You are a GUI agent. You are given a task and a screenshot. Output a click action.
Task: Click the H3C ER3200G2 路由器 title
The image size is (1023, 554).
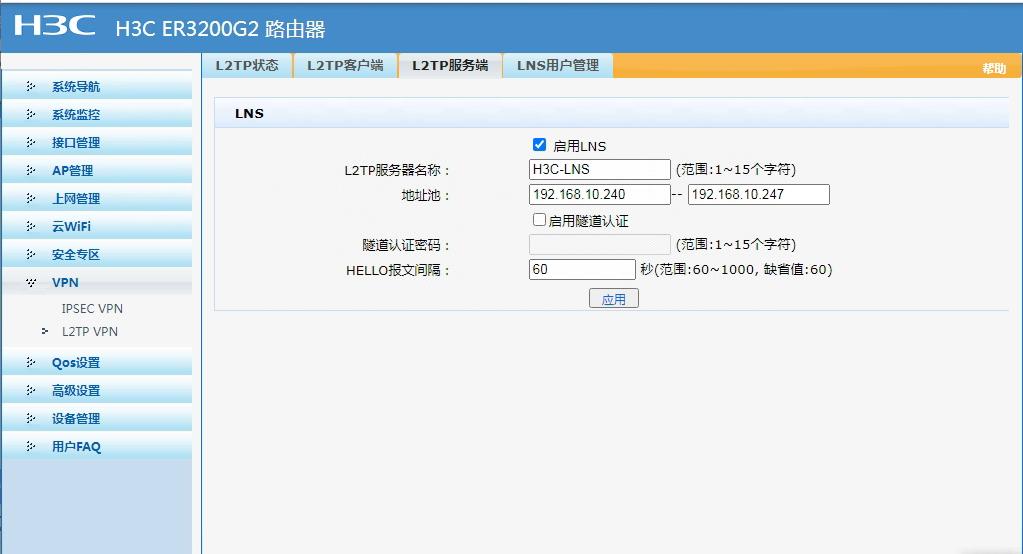[x=221, y=29]
